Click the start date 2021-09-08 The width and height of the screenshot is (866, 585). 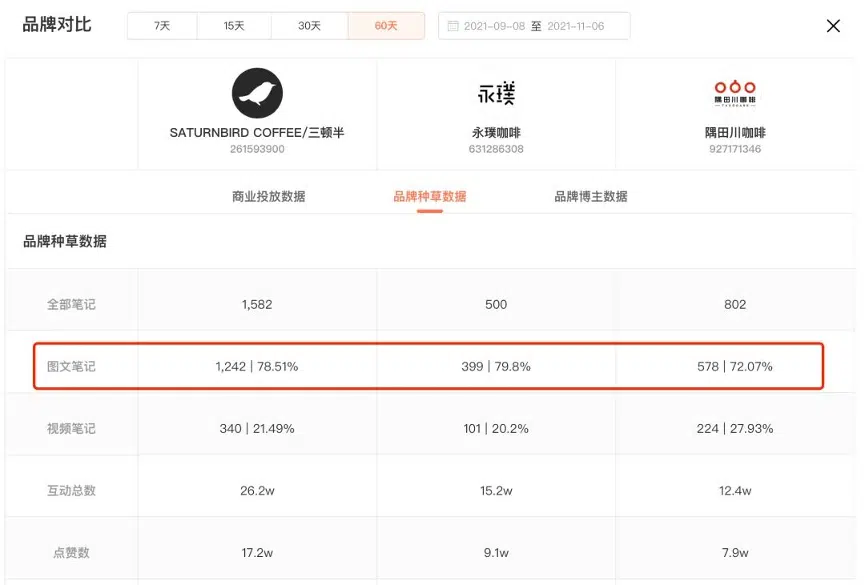click(x=494, y=26)
